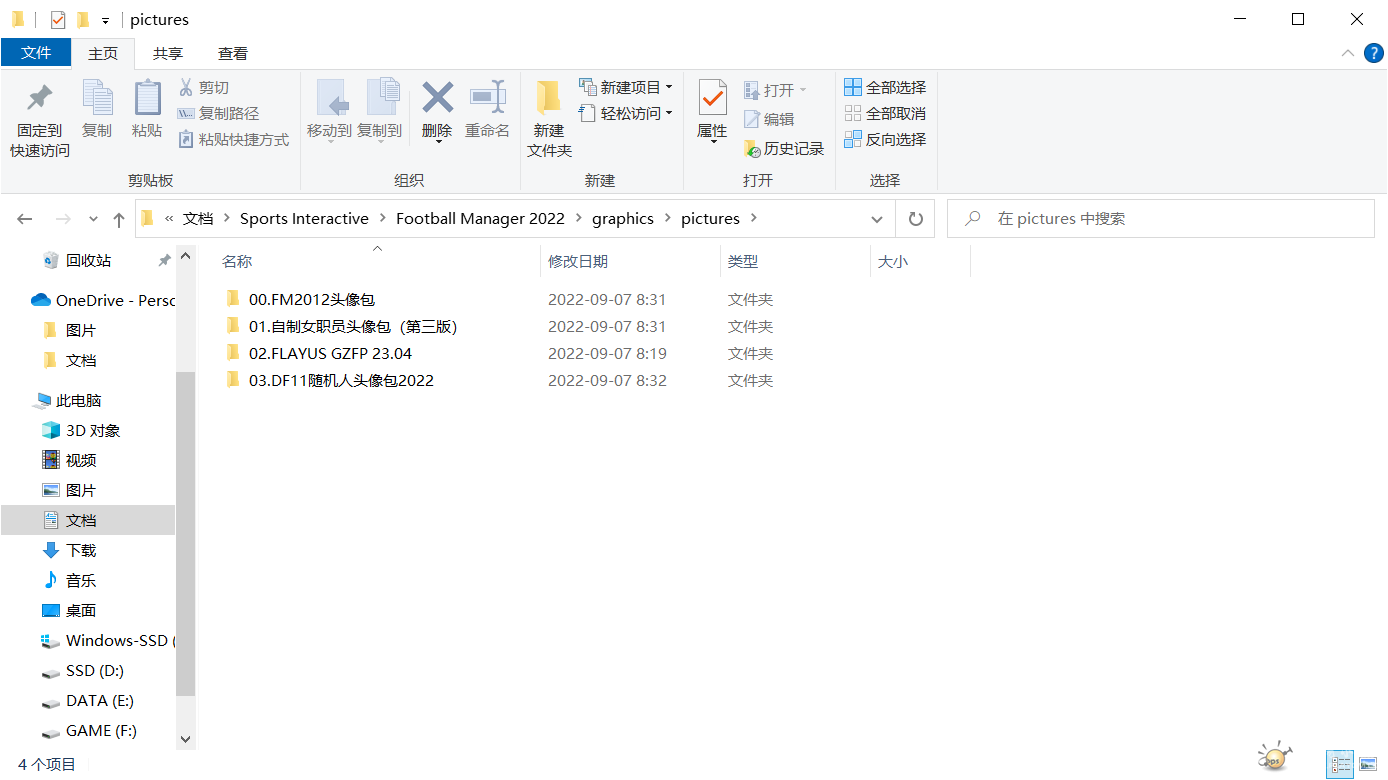
Task: Click the Paste clipboard icon
Action: pyautogui.click(x=147, y=99)
